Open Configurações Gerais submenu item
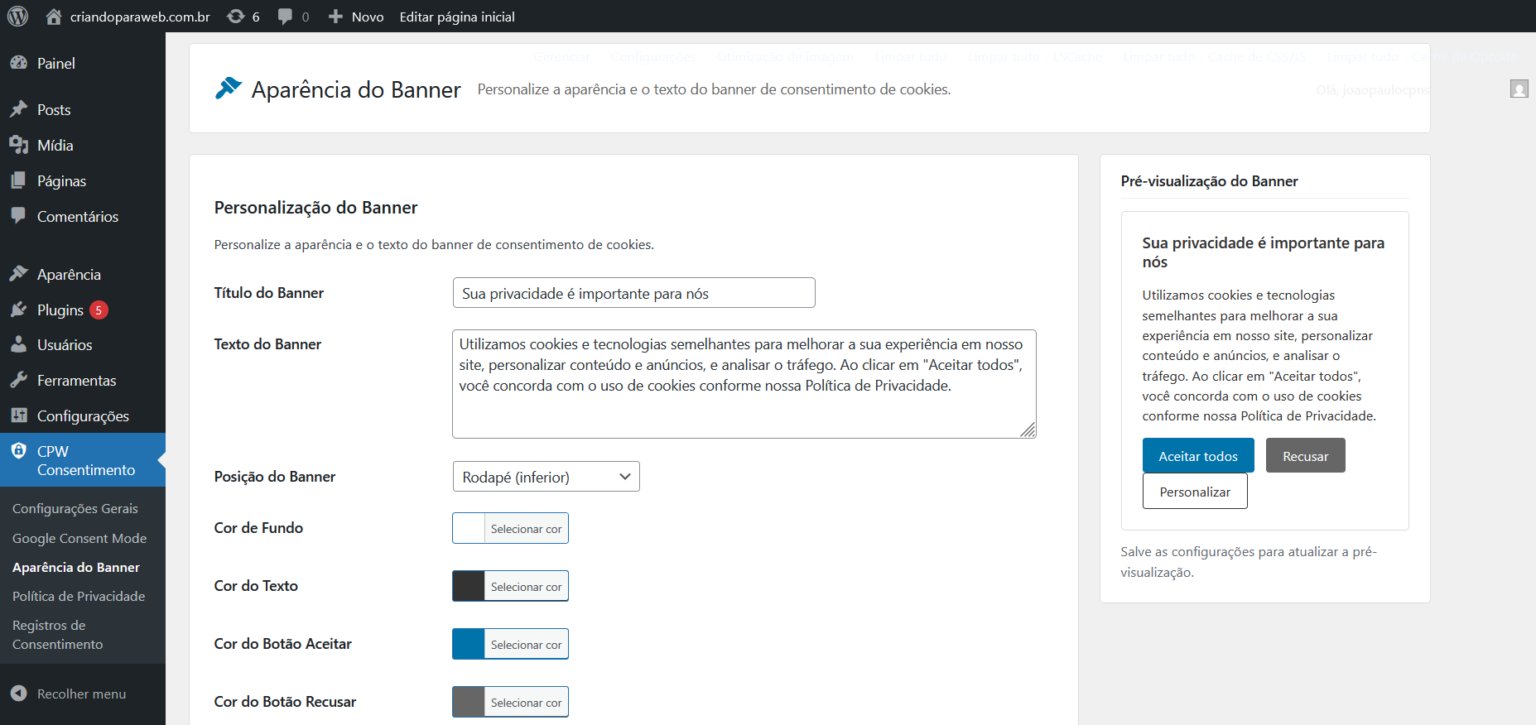Viewport: 1536px width, 725px height. click(x=75, y=509)
